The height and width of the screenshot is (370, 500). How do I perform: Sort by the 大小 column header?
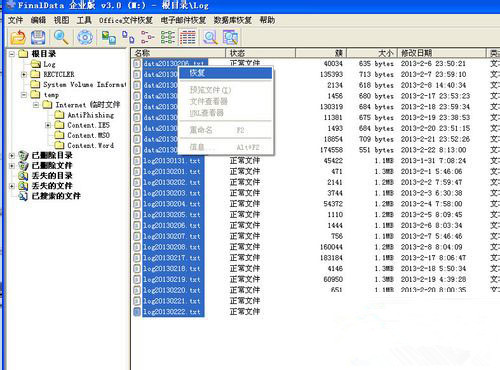coord(372,53)
